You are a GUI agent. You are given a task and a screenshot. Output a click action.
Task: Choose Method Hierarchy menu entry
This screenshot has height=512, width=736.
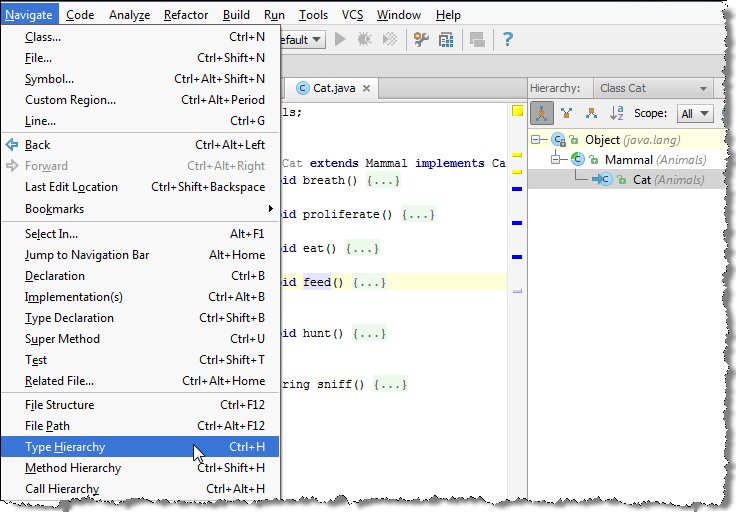(x=73, y=468)
